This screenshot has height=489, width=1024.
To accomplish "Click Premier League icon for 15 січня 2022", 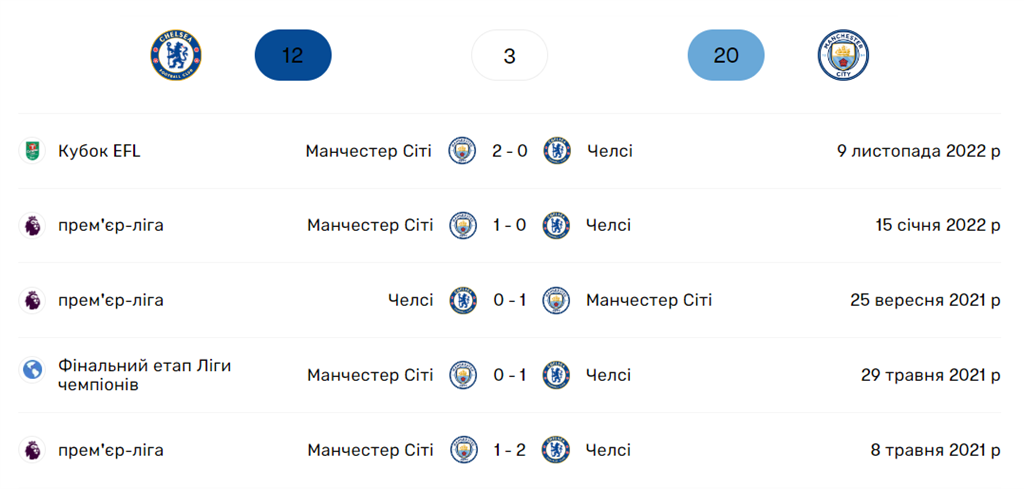I will (33, 225).
